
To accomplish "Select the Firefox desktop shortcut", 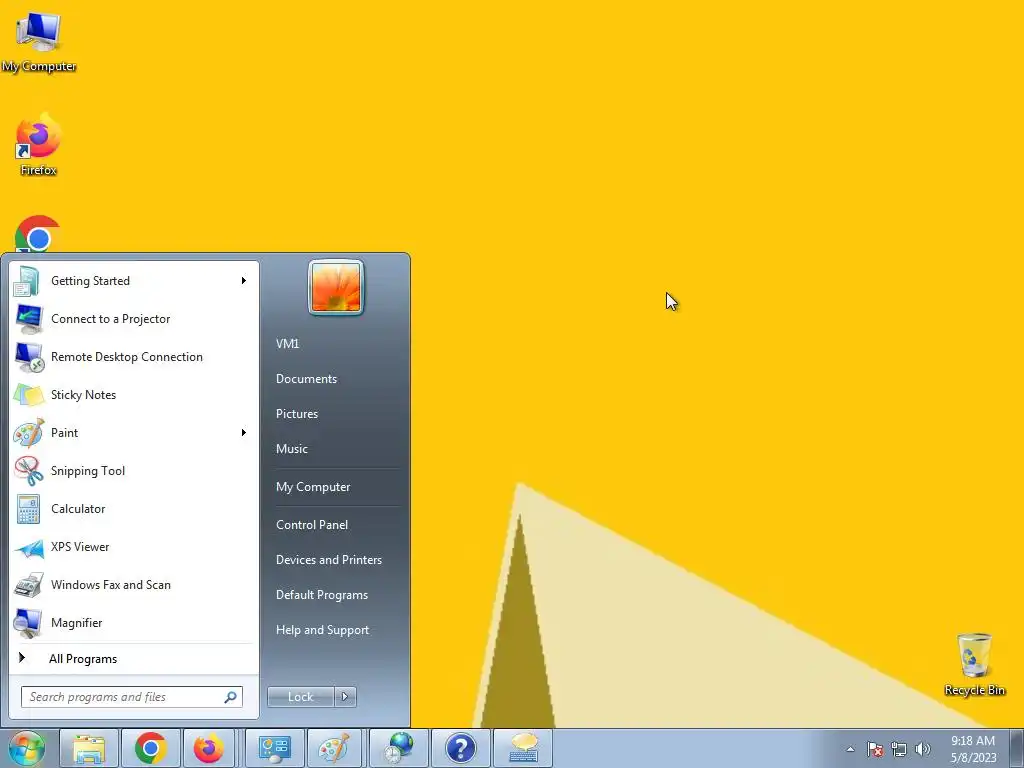I will pos(39,145).
